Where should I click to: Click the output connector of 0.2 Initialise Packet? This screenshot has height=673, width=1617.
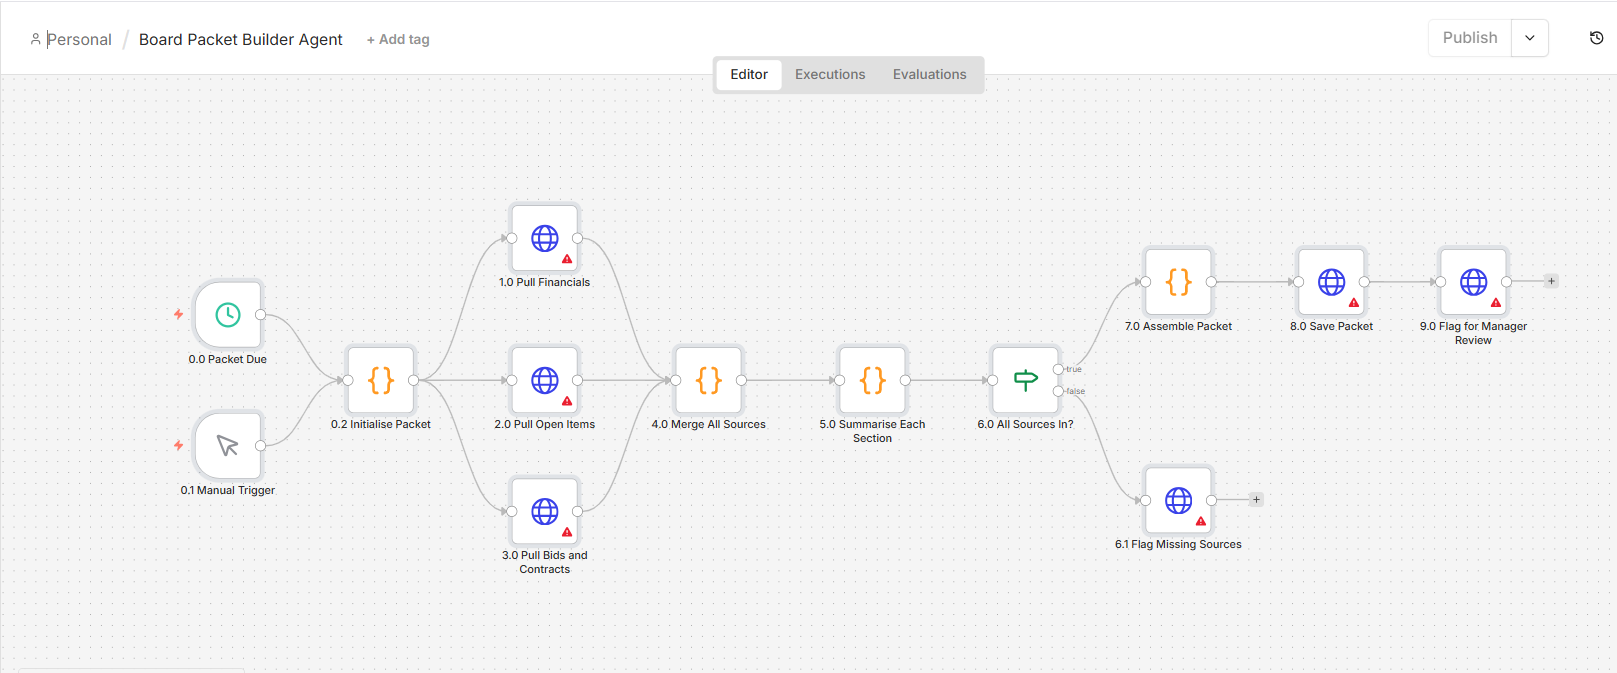point(414,380)
